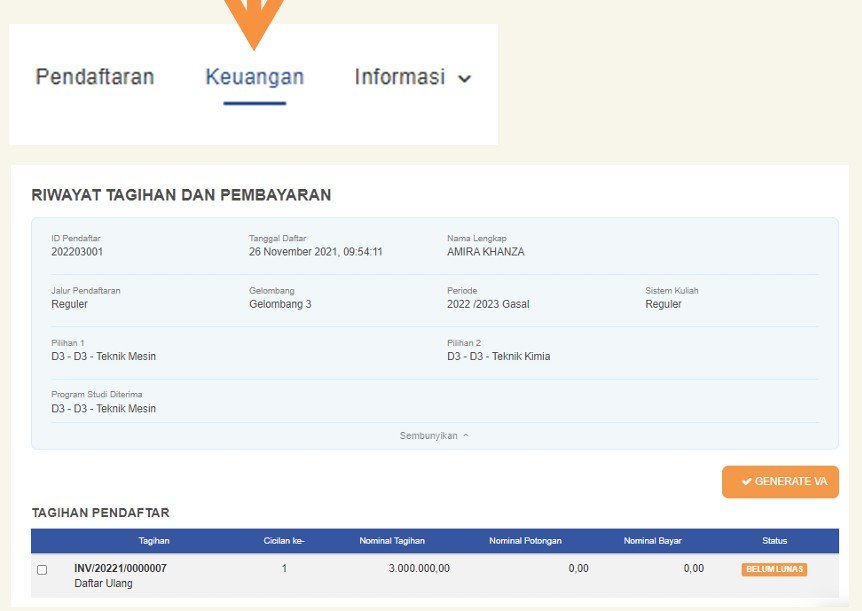Open the Pendaftaran tab

coord(95,77)
